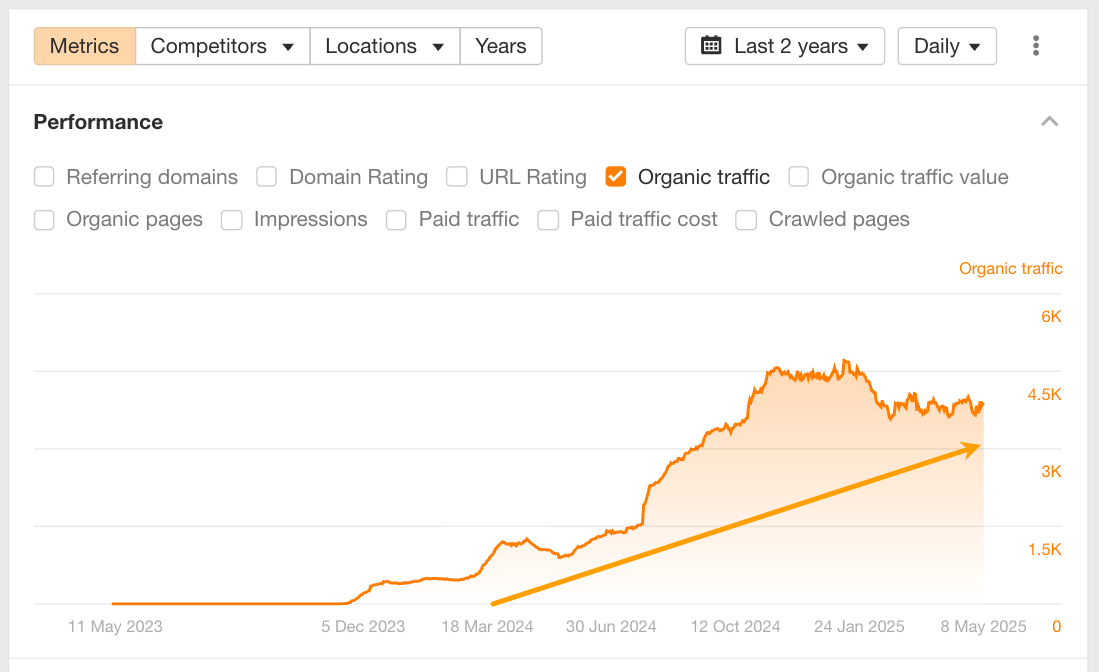Open the three-dot more options menu
1099x672 pixels.
(1036, 46)
